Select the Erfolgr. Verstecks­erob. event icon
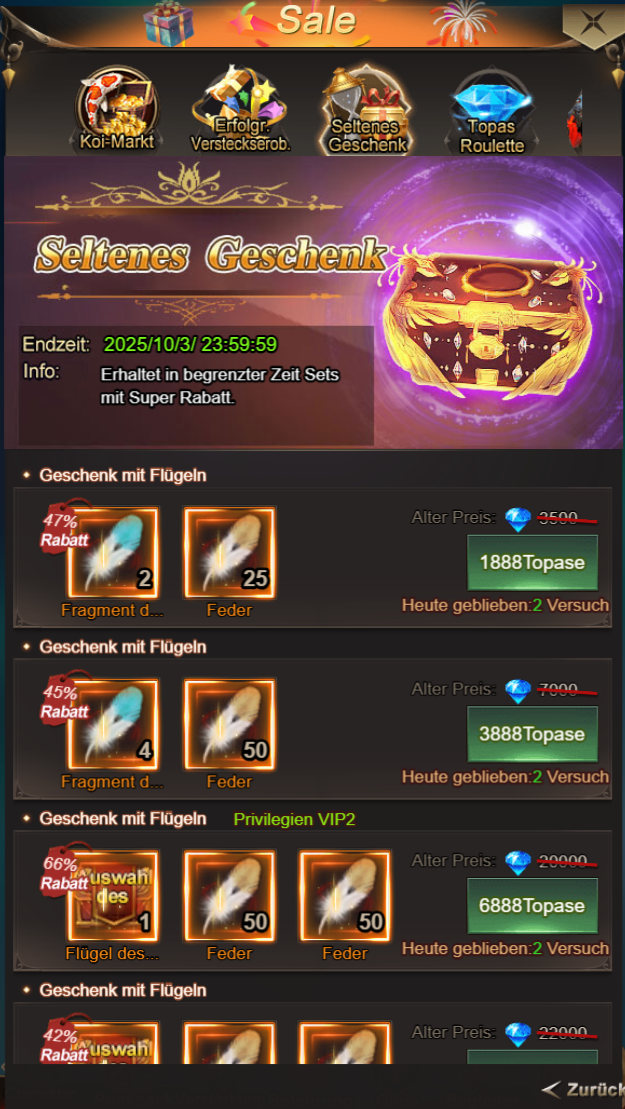The width and height of the screenshot is (625, 1109). pyautogui.click(x=240, y=110)
